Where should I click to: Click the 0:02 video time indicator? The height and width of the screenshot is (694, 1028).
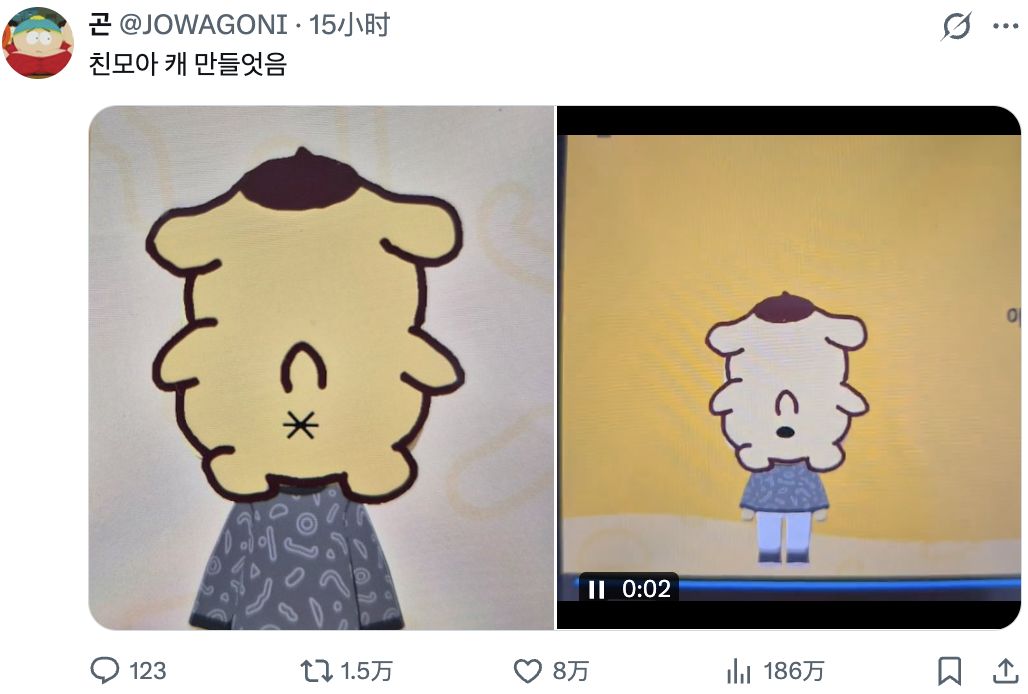point(646,589)
